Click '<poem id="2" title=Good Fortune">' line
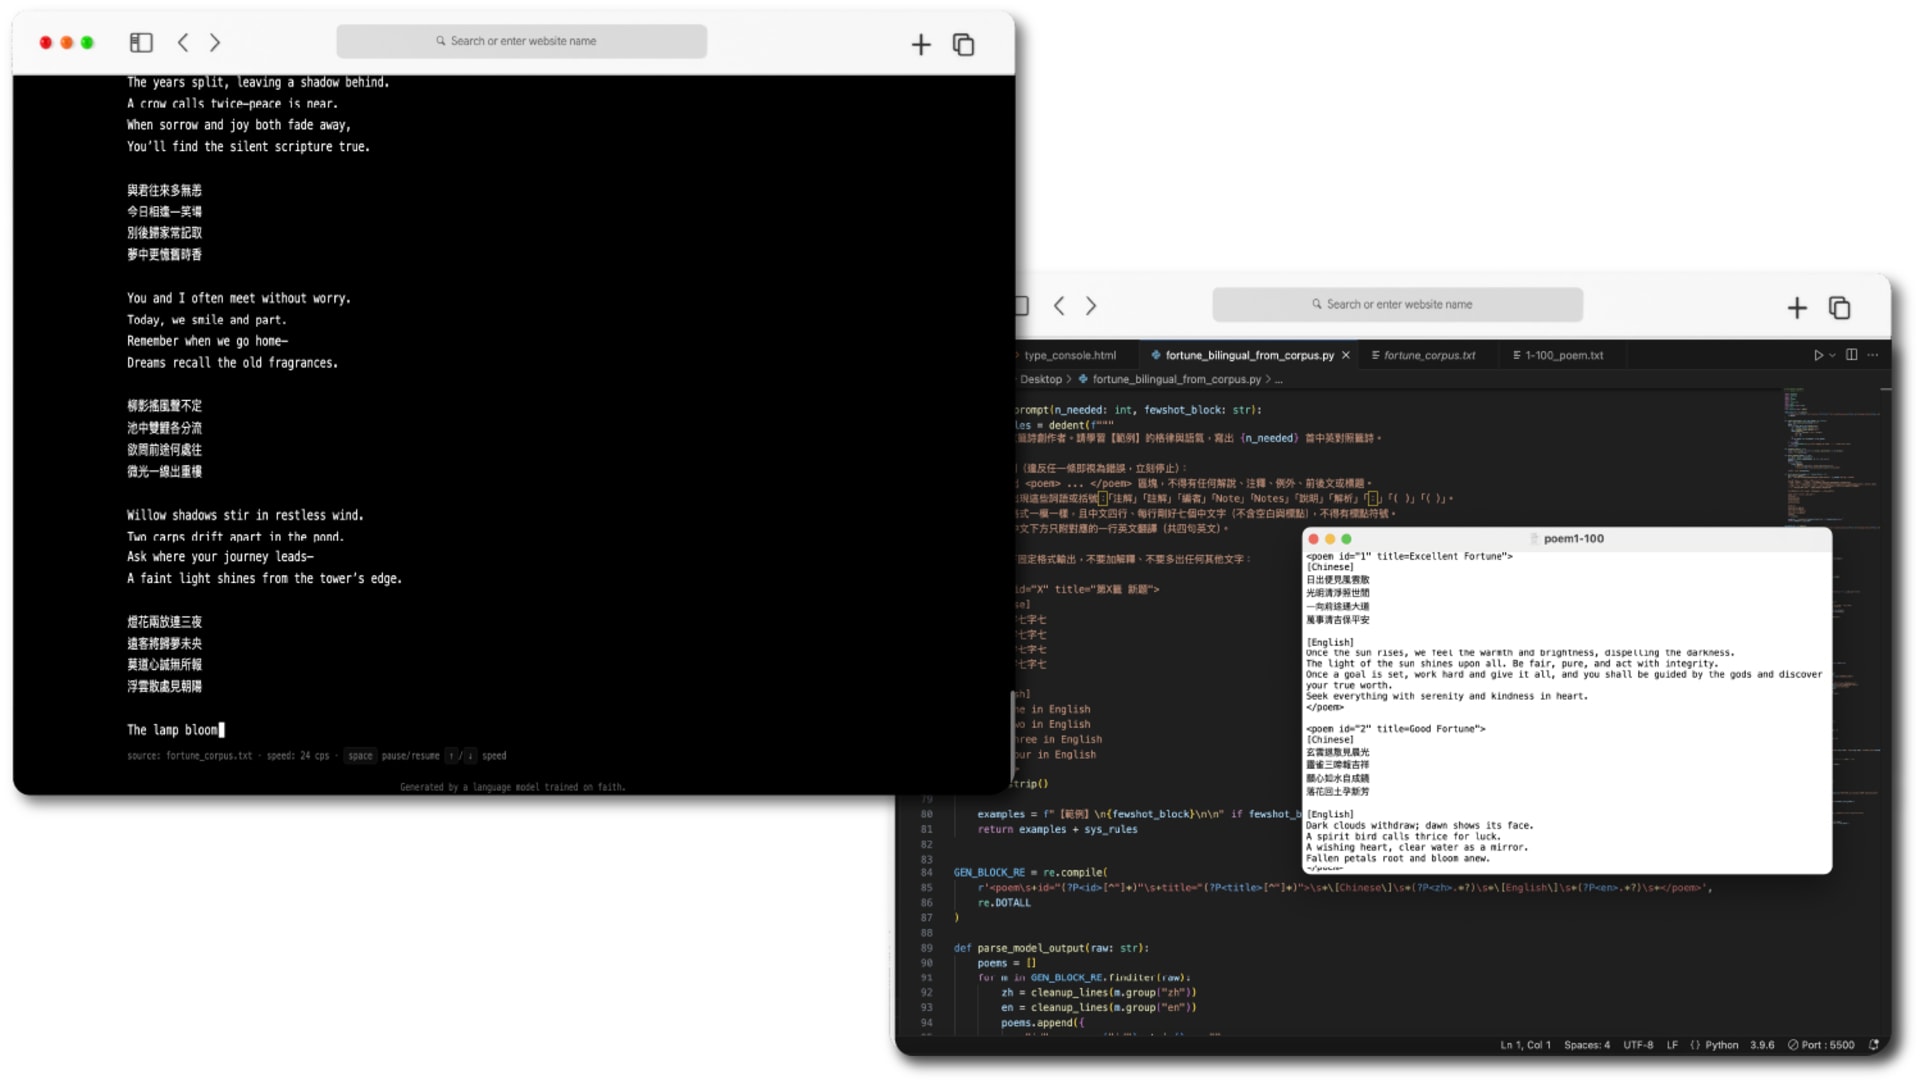 click(x=1395, y=729)
